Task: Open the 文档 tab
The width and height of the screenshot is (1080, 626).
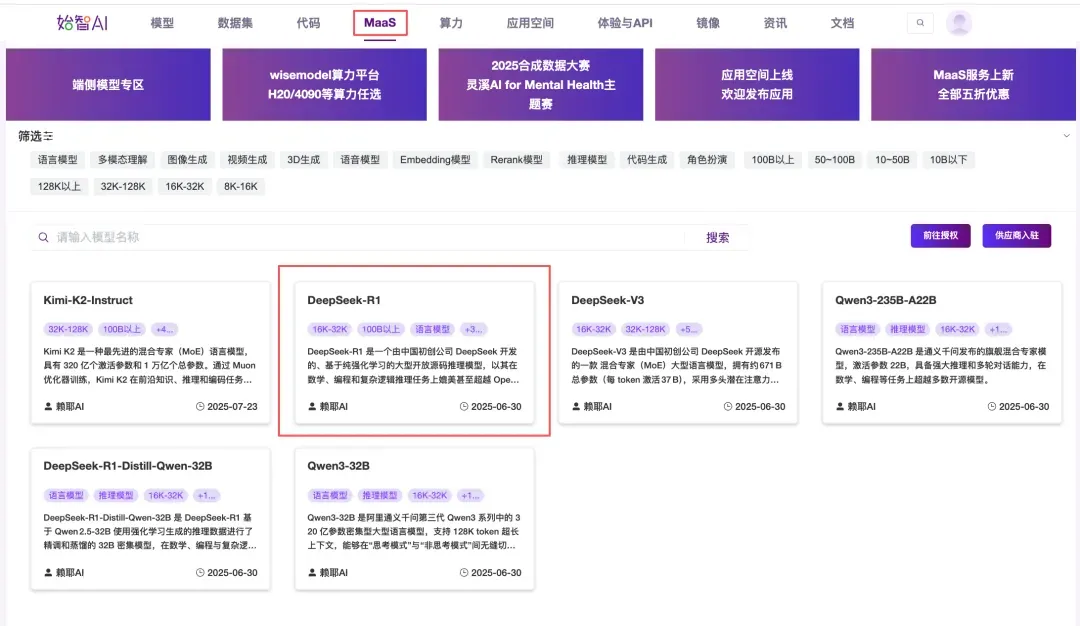Action: click(x=842, y=23)
